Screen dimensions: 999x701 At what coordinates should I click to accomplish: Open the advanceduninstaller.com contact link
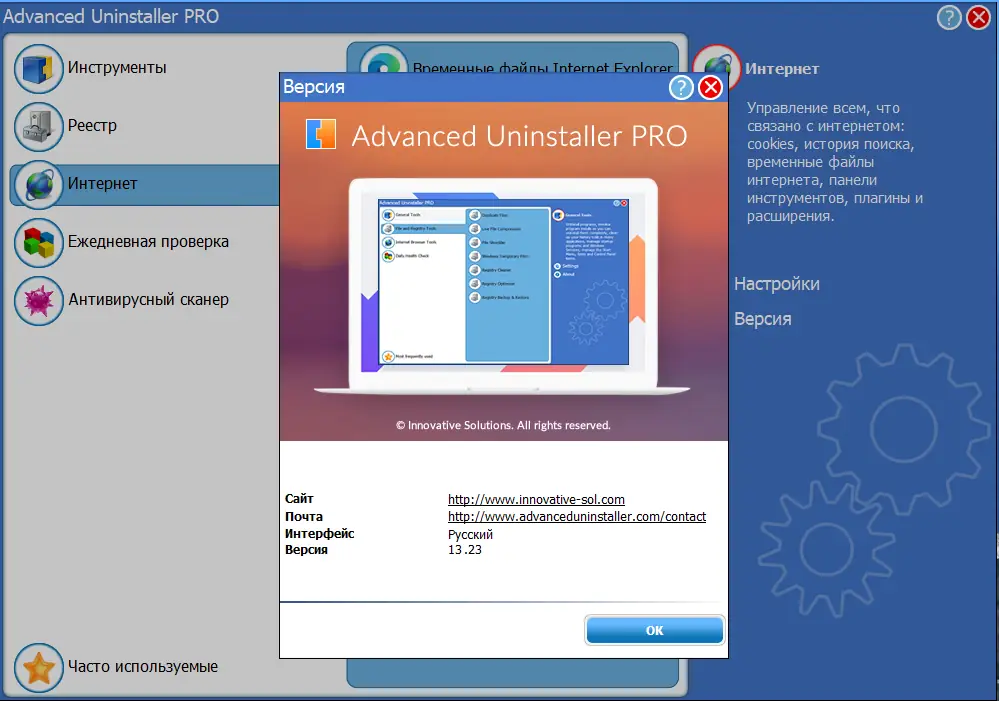576,516
